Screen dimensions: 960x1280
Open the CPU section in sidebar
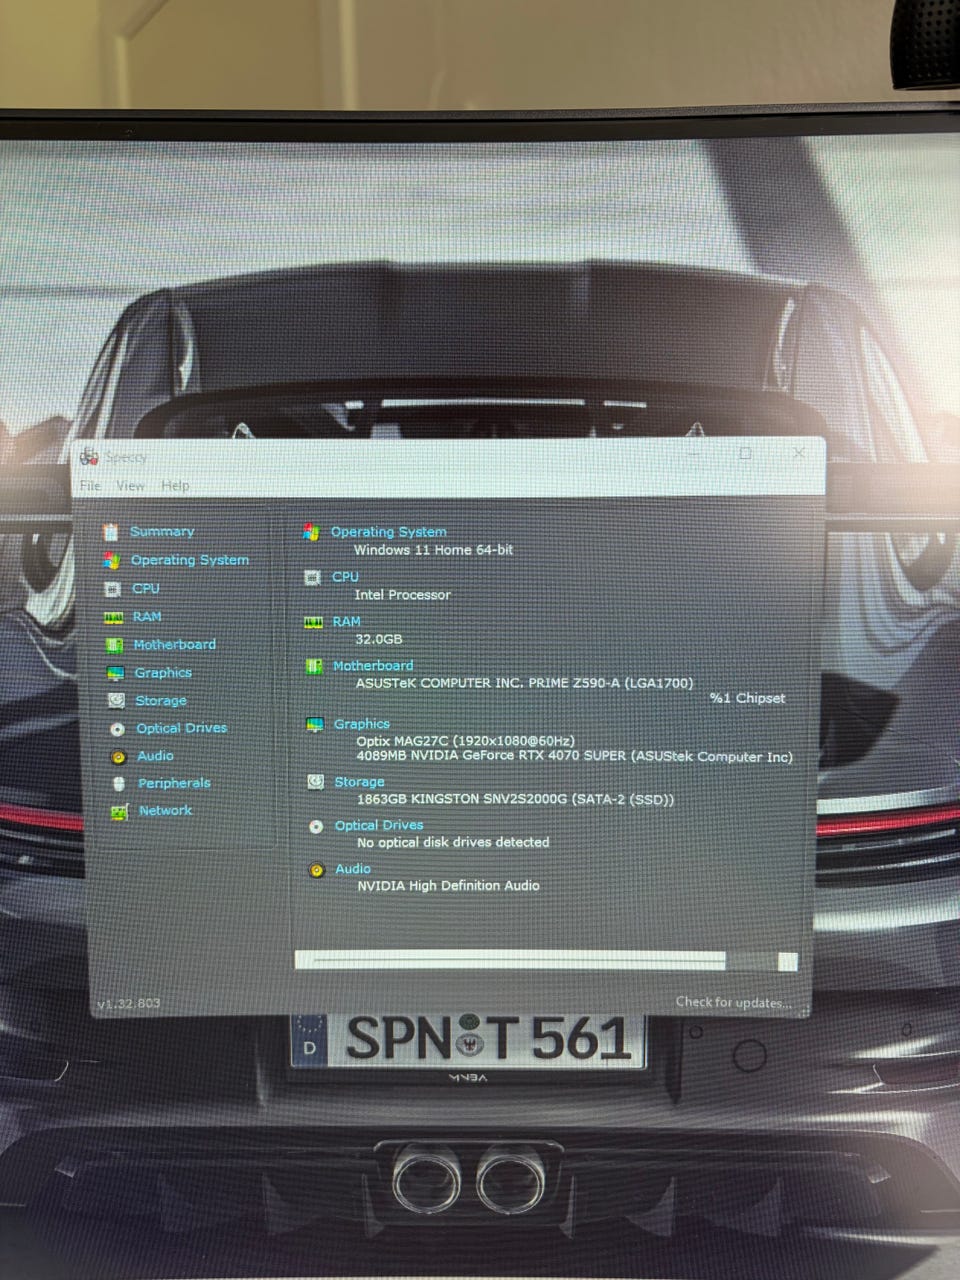(x=146, y=588)
